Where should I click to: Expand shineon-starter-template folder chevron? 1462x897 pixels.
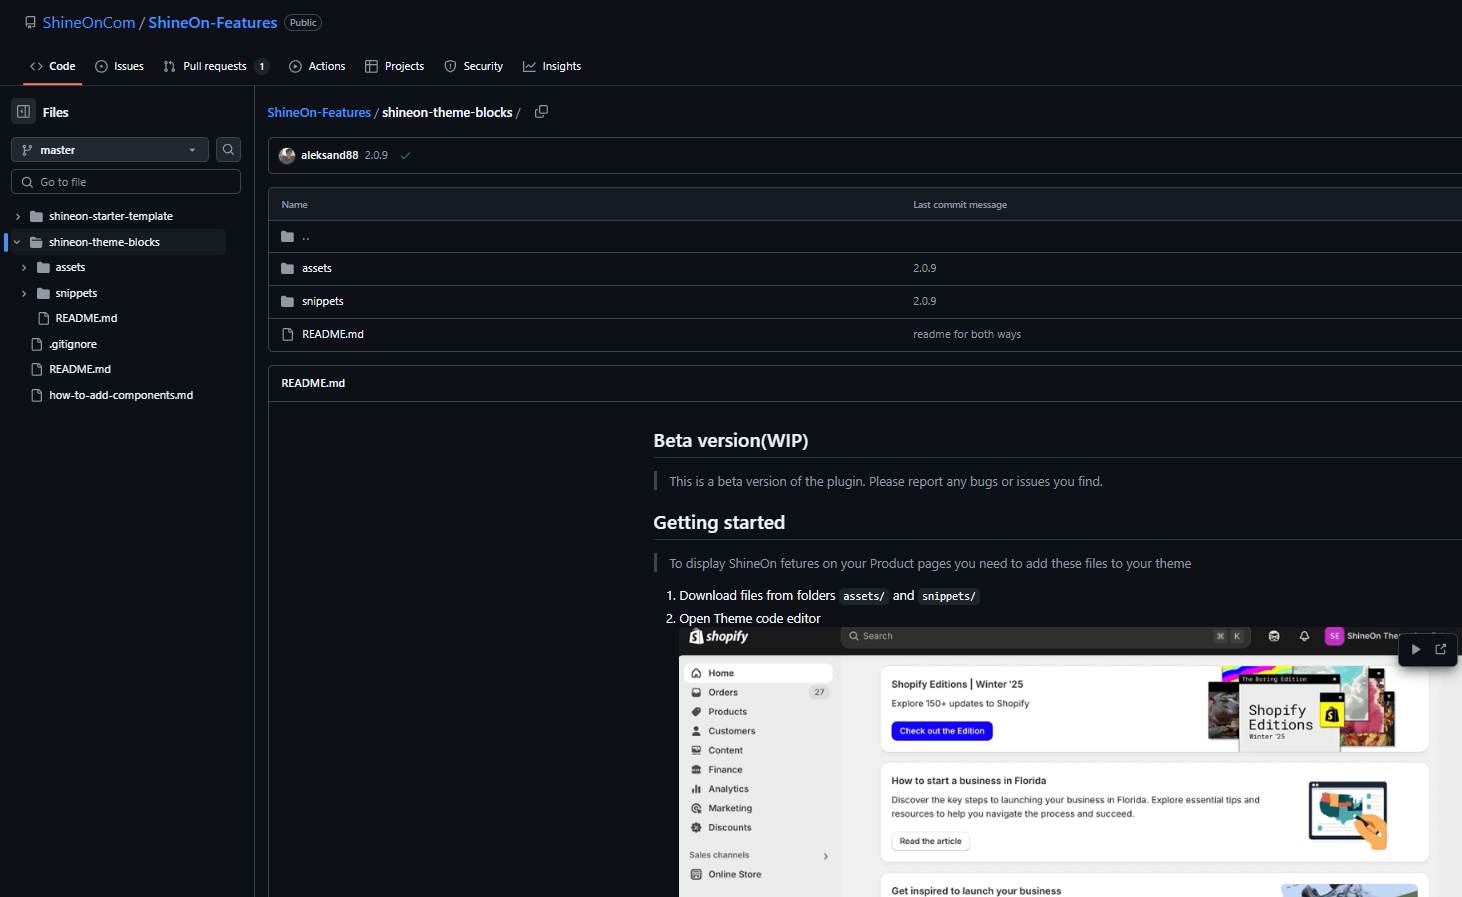pos(18,216)
